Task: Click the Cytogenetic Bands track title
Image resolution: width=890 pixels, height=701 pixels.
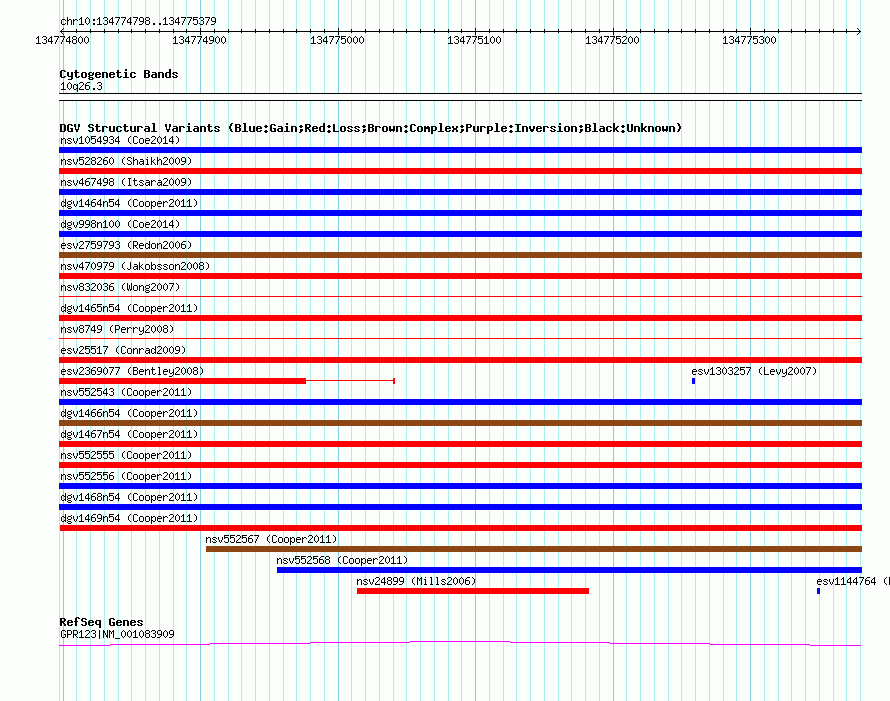Action: 119,74
